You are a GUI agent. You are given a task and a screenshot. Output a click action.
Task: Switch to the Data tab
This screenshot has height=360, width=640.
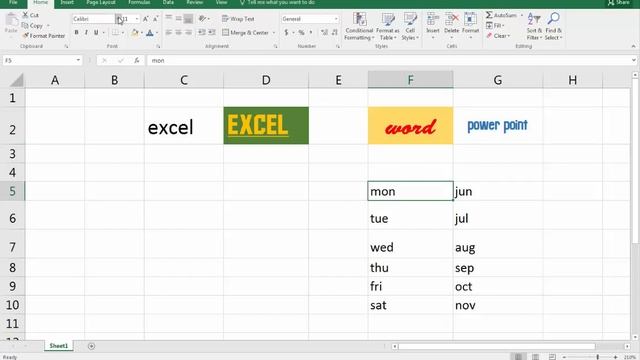[168, 2]
